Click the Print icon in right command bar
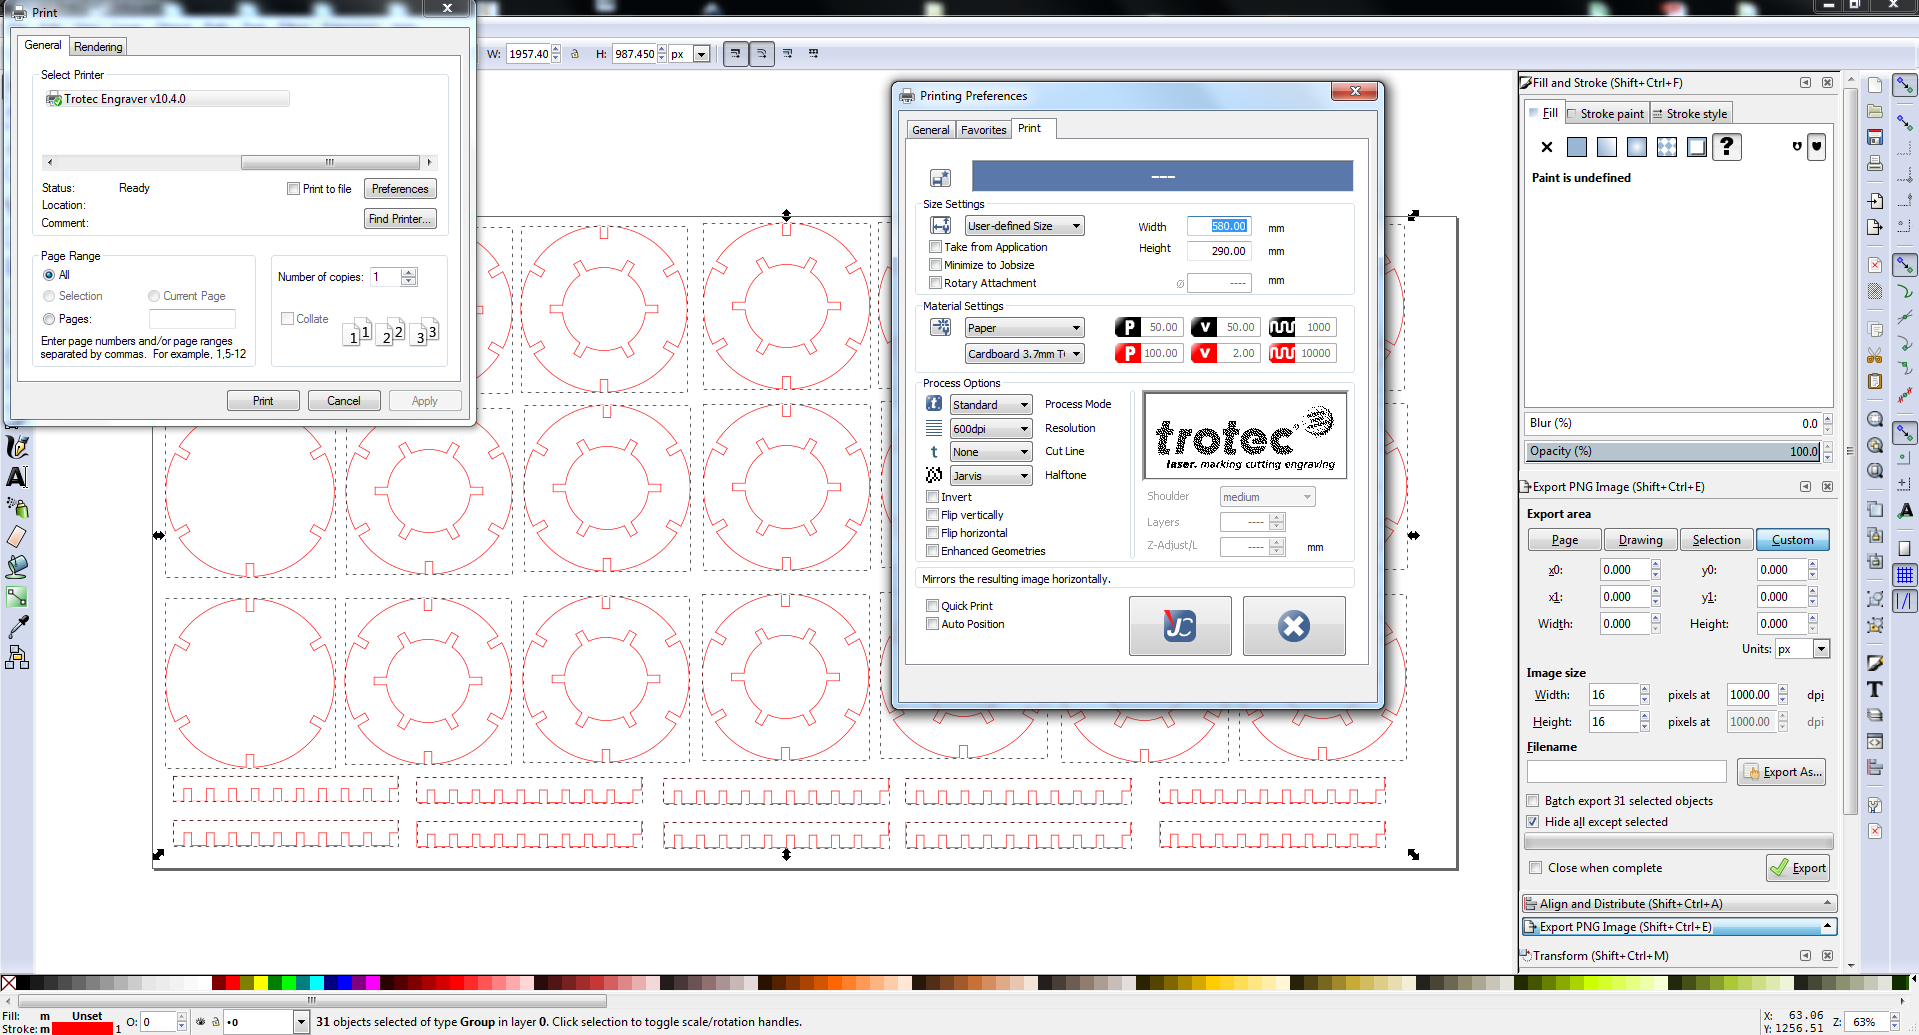Viewport: 1919px width, 1035px height. [x=1875, y=163]
